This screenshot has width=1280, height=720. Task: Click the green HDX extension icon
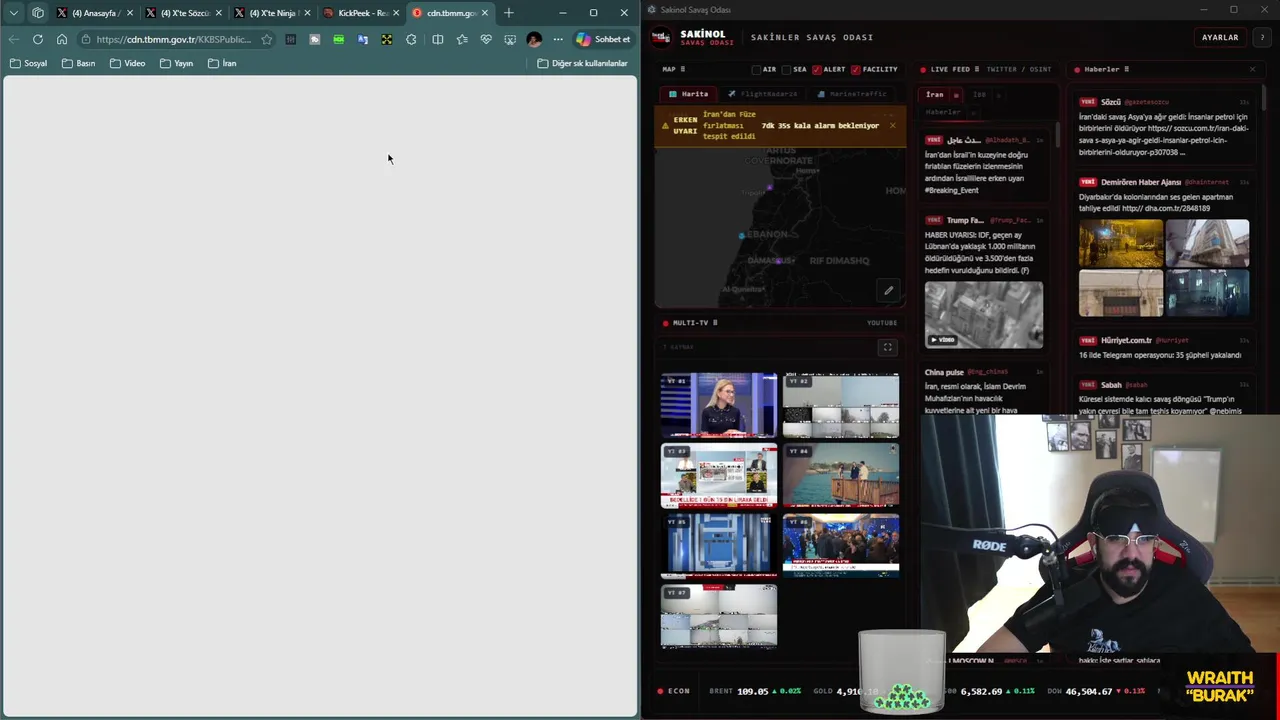pyautogui.click(x=339, y=39)
